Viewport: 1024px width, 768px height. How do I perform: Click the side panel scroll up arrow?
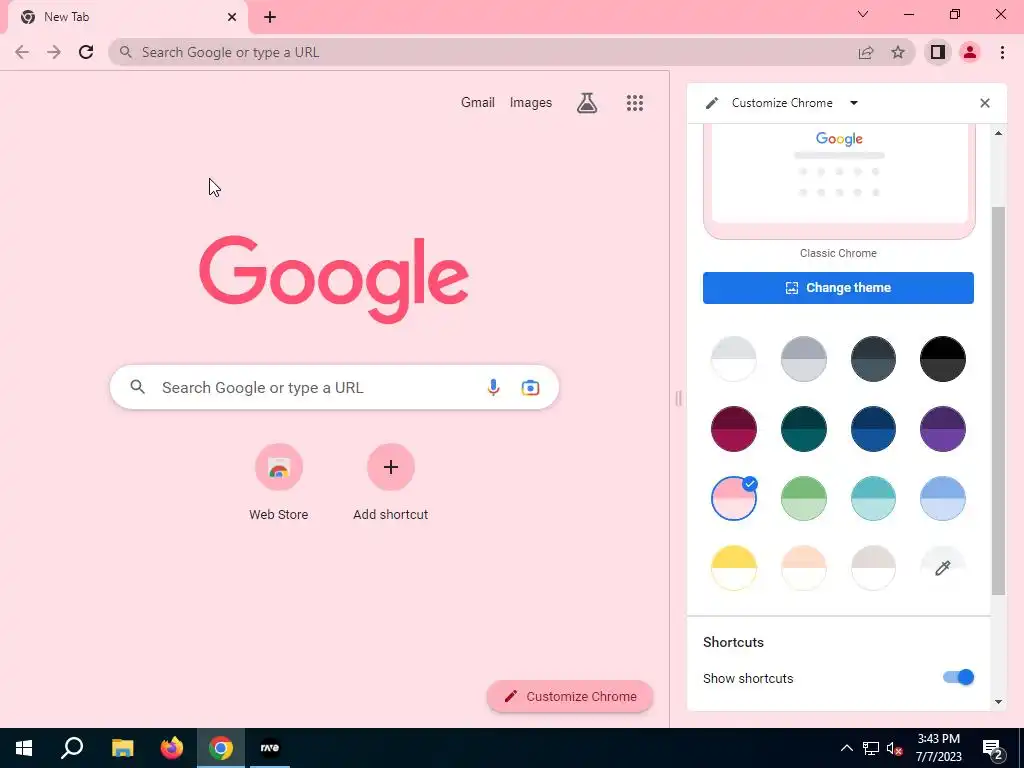tap(998, 133)
